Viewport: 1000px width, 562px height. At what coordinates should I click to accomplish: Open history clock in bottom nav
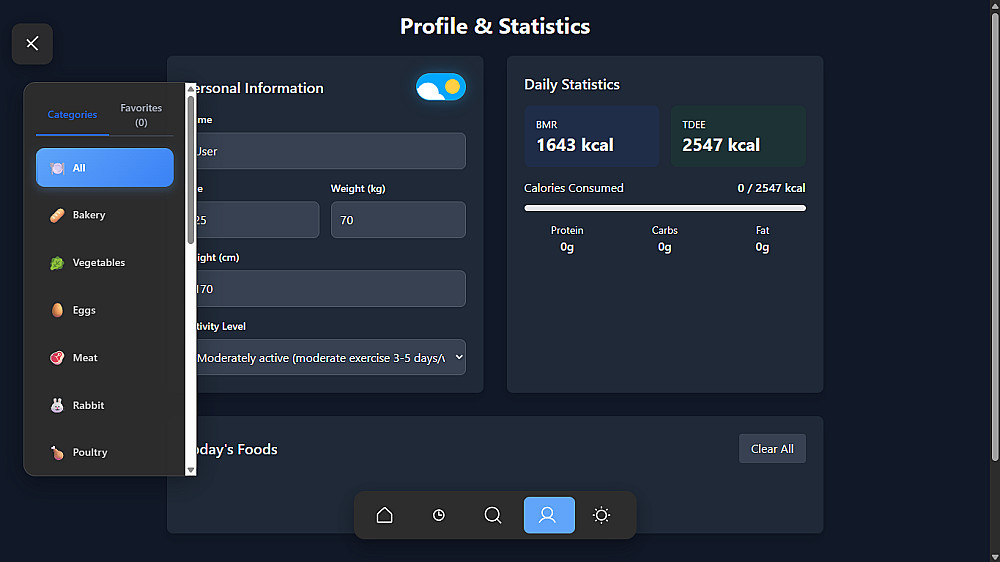(439, 515)
